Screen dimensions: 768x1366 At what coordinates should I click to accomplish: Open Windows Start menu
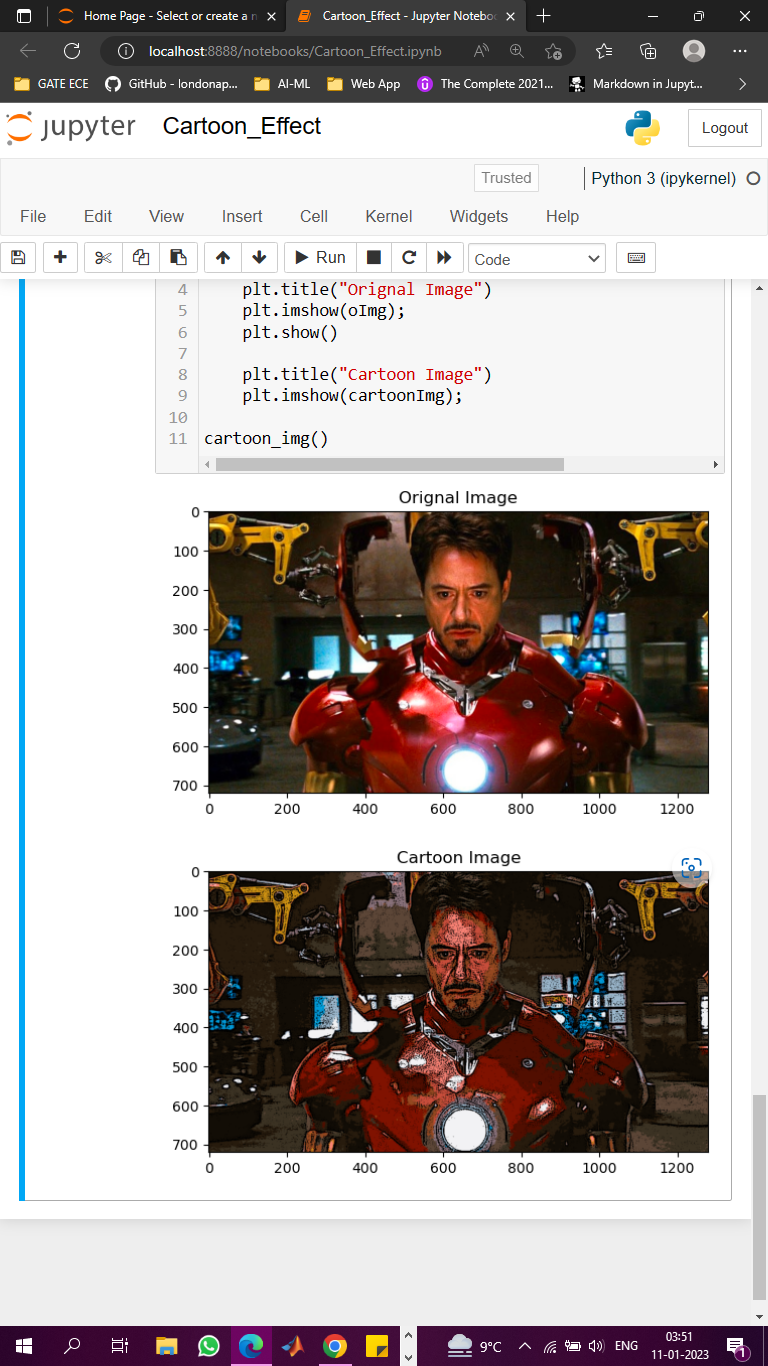pyautogui.click(x=24, y=1346)
